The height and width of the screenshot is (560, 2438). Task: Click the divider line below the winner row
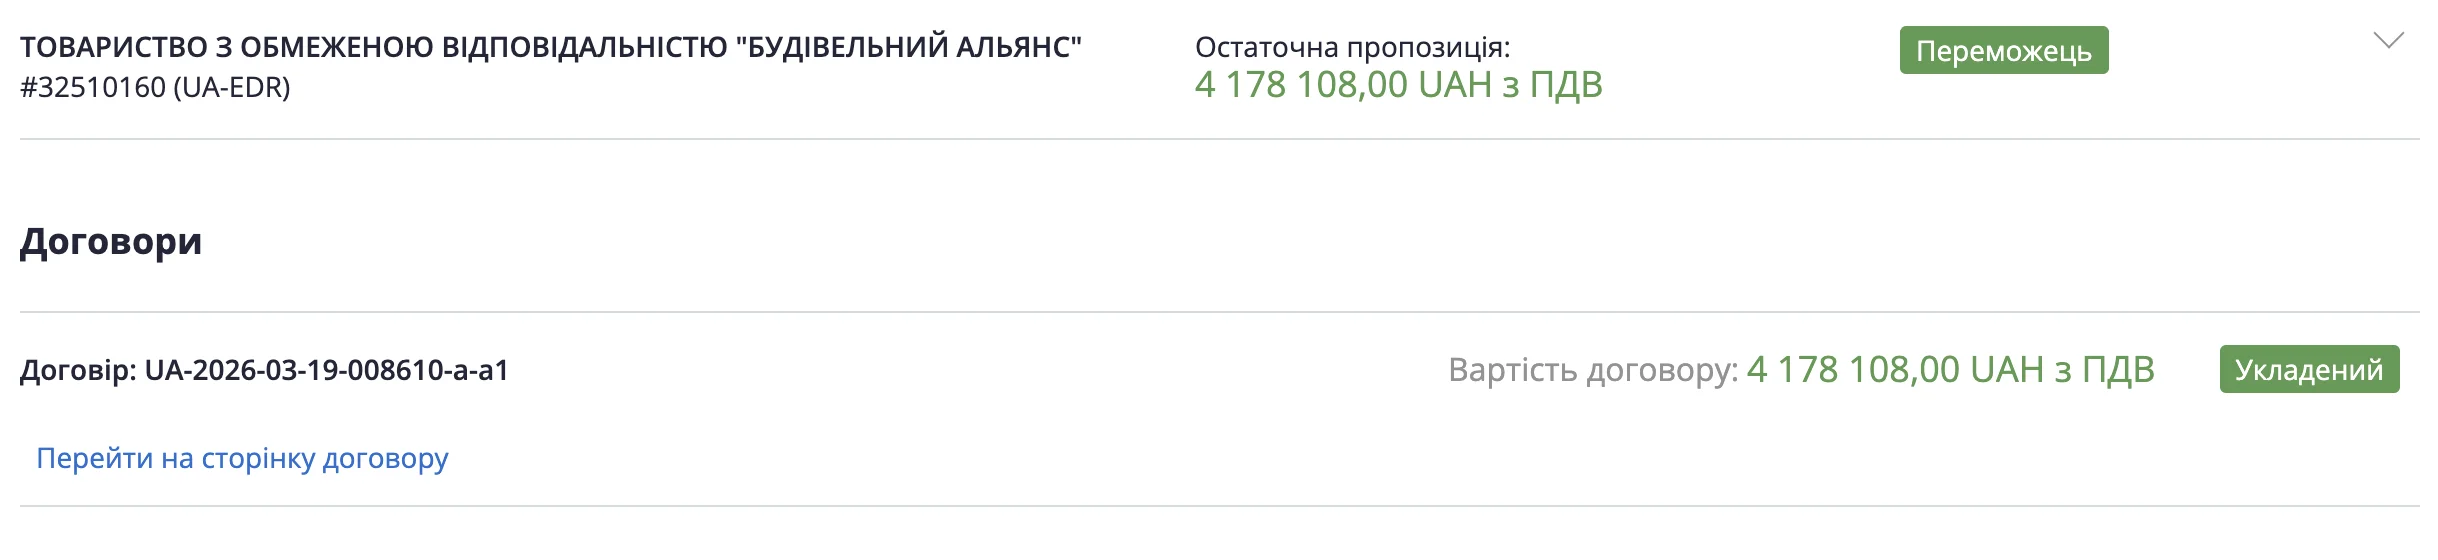pos(1219,139)
